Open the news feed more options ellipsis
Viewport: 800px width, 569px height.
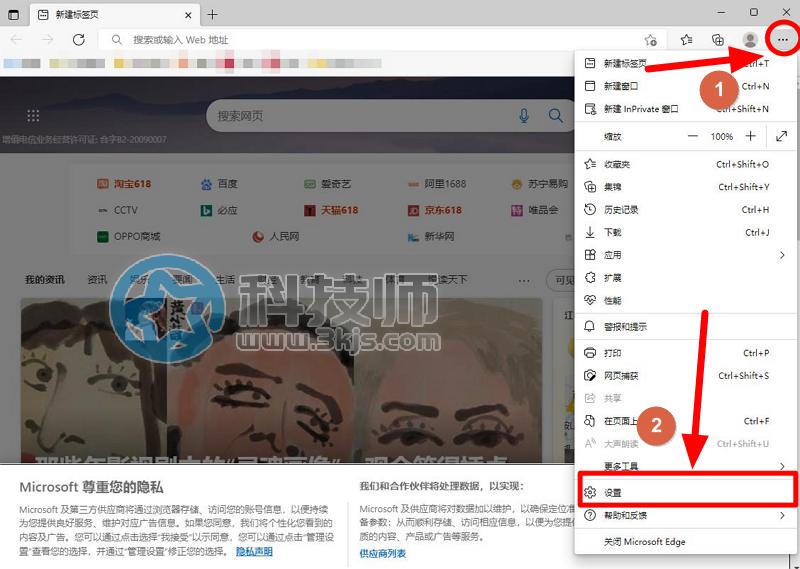524,281
